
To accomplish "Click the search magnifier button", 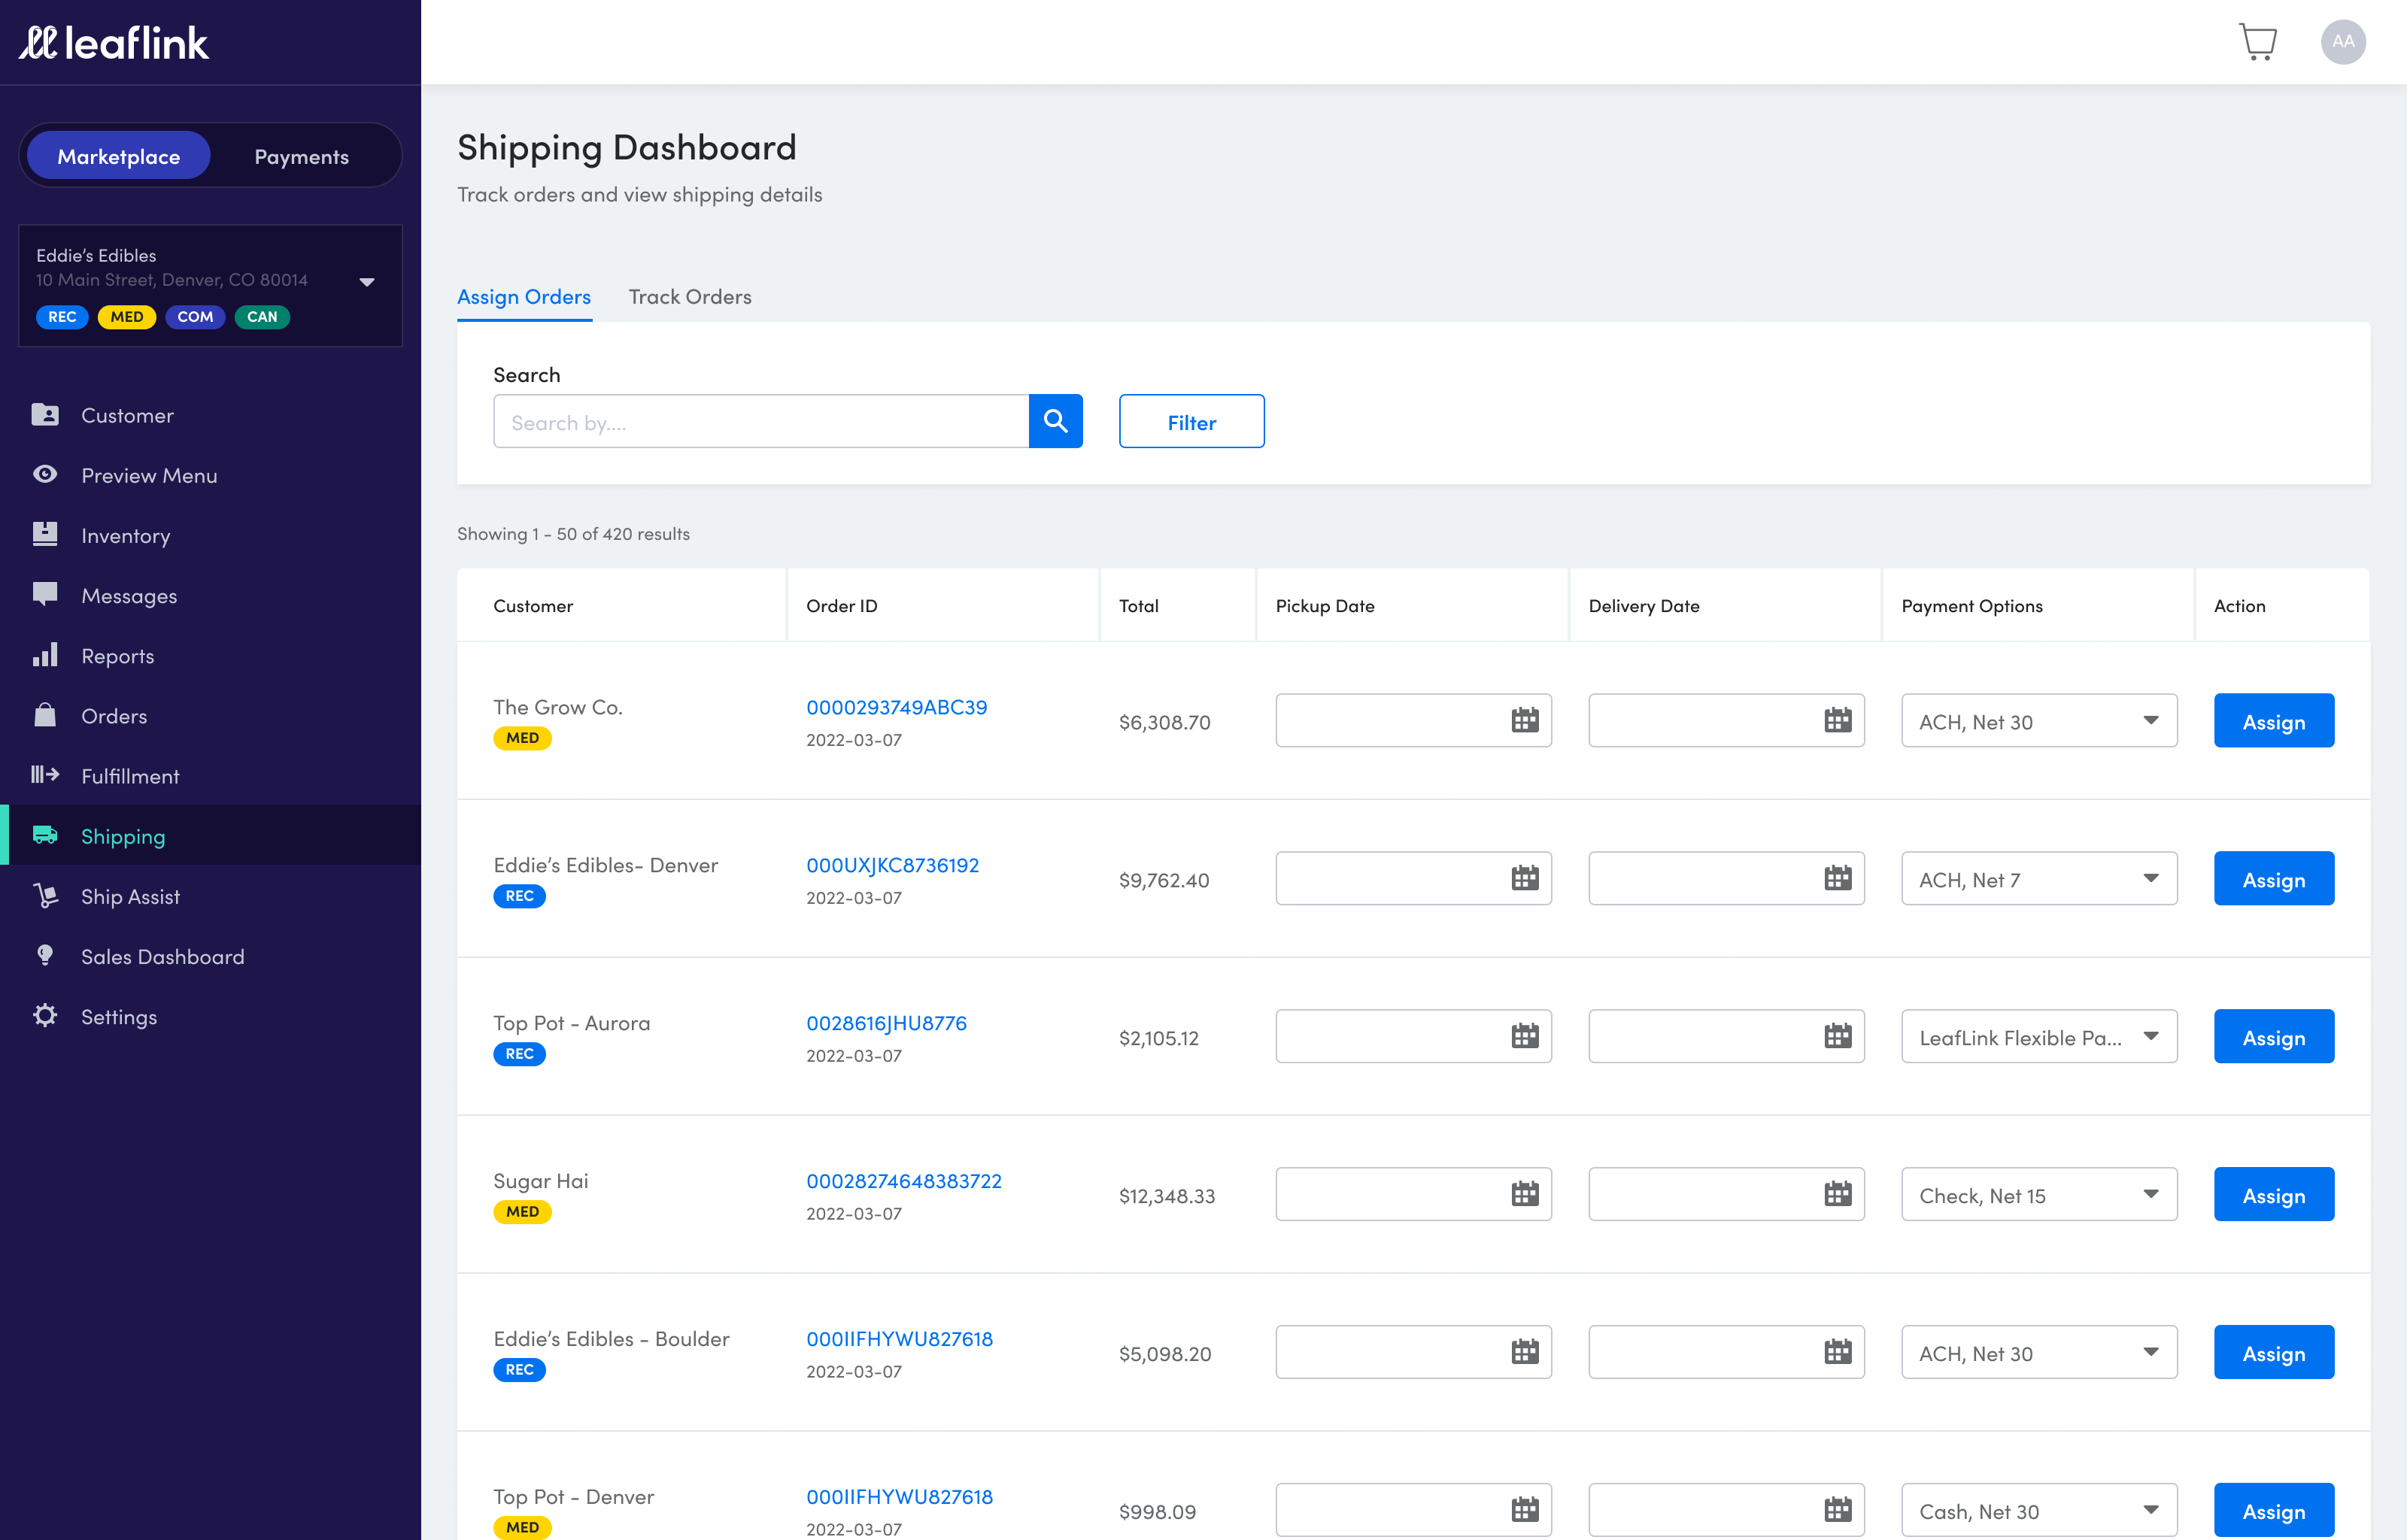I will [1055, 421].
